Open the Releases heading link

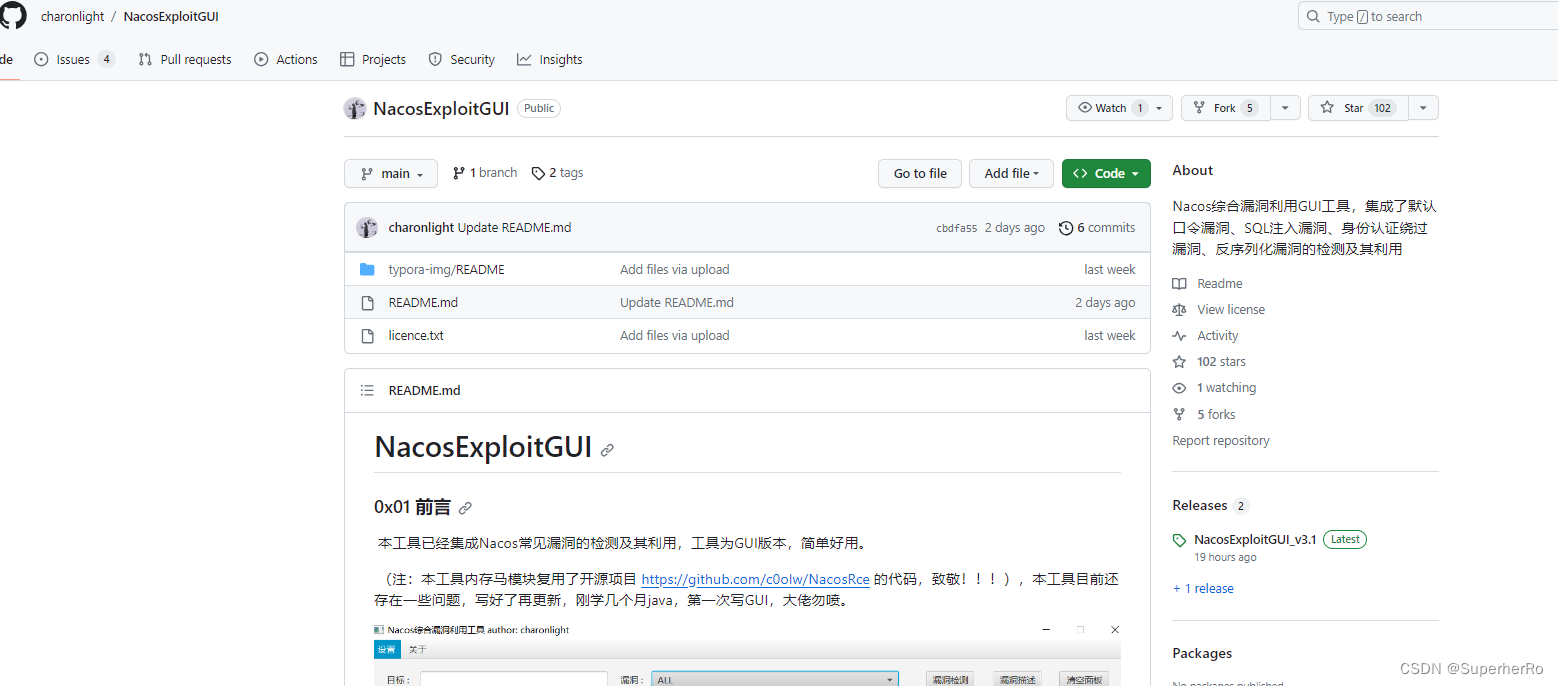tap(1210, 505)
